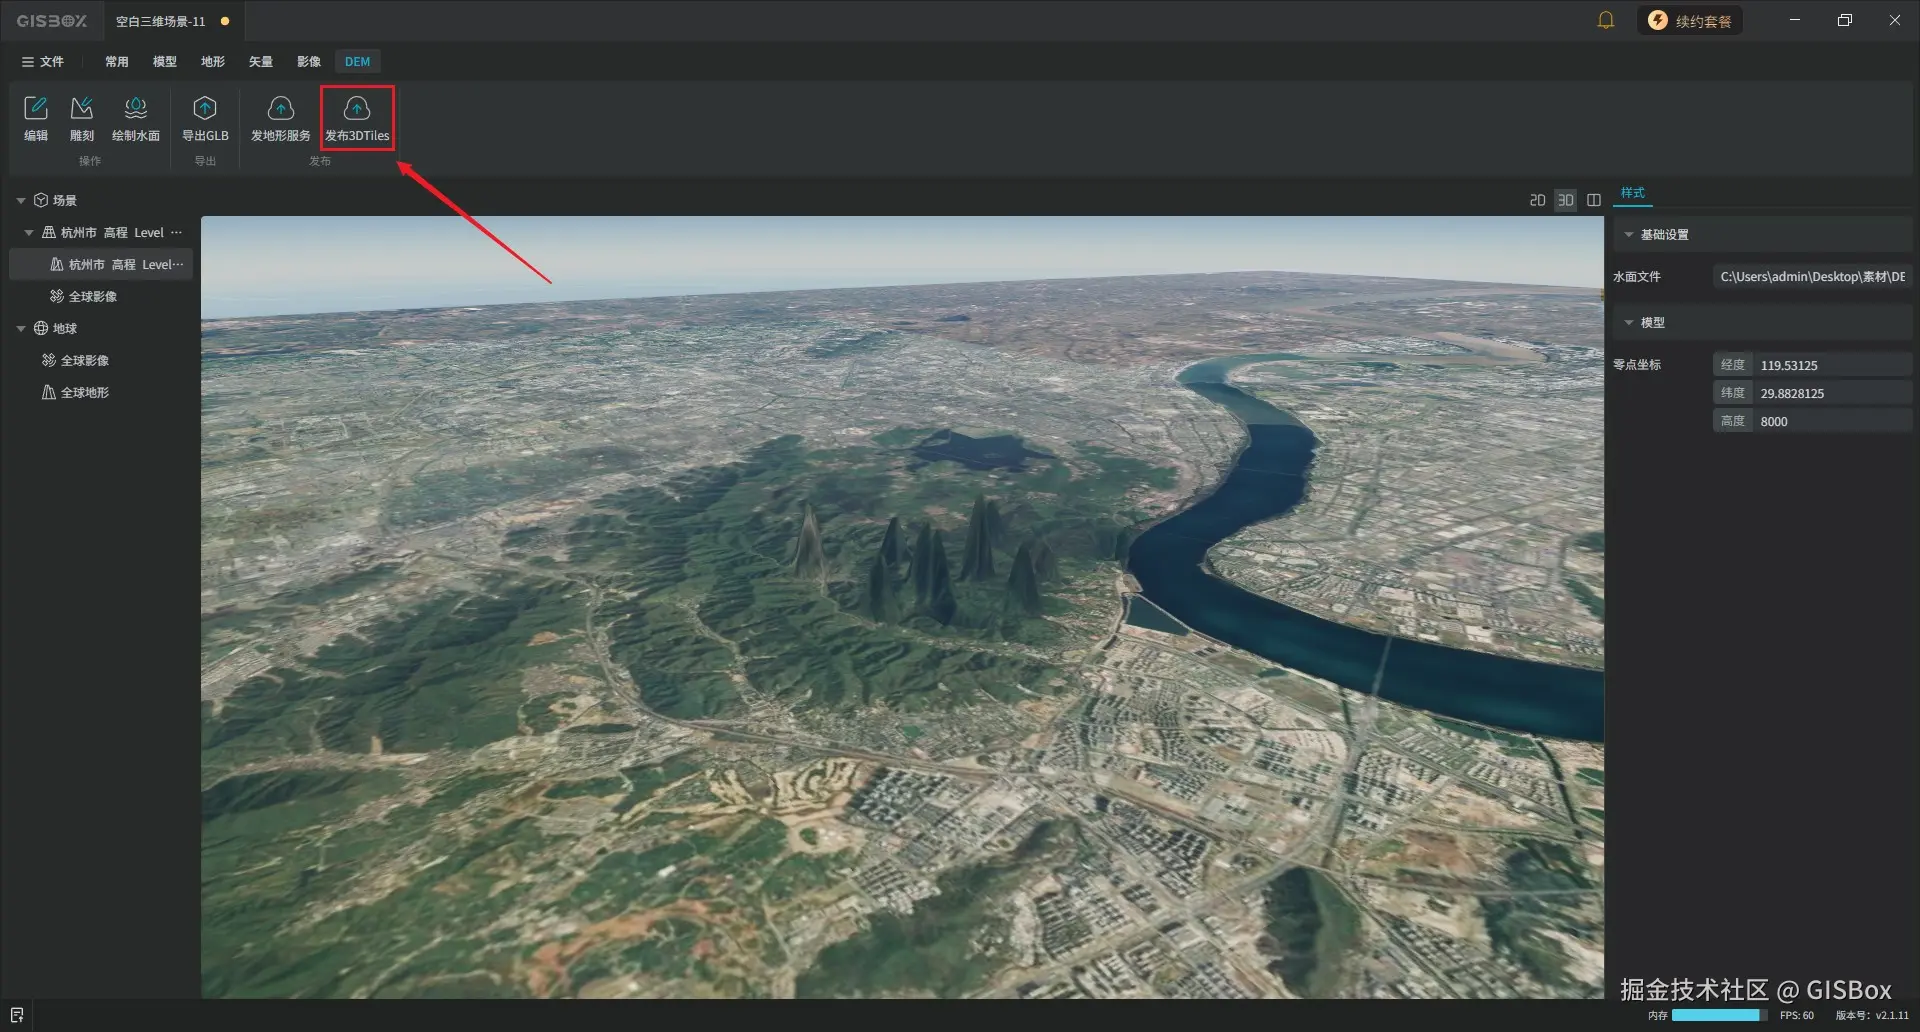Select the 编辑 (Edit) tool

36,119
